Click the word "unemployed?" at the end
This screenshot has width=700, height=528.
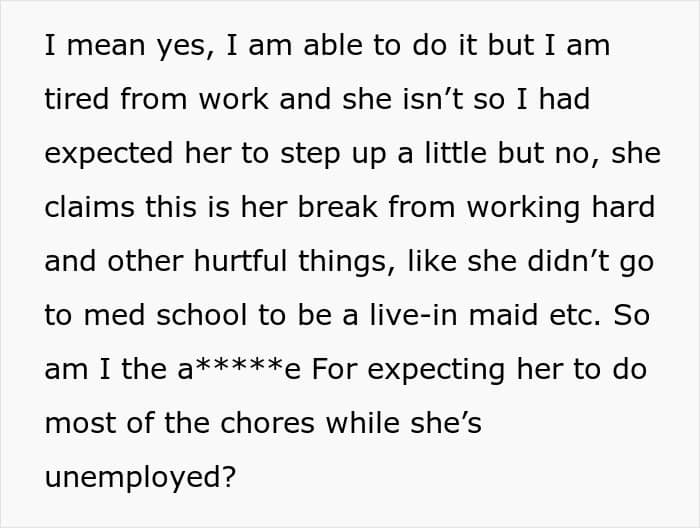pos(140,477)
